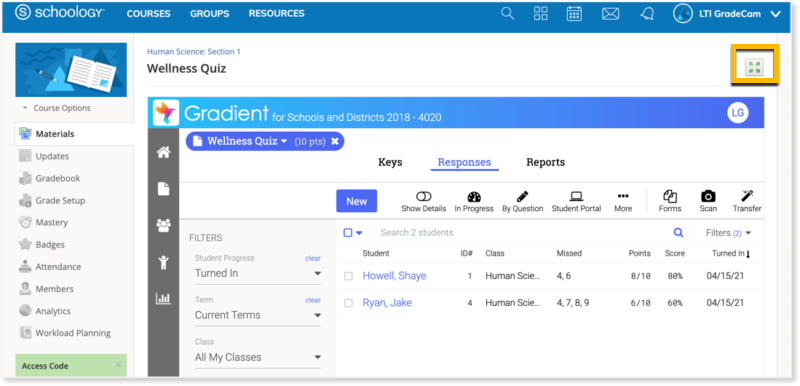Open student Howell, Shaye
This screenshot has width=800, height=386.
point(394,276)
